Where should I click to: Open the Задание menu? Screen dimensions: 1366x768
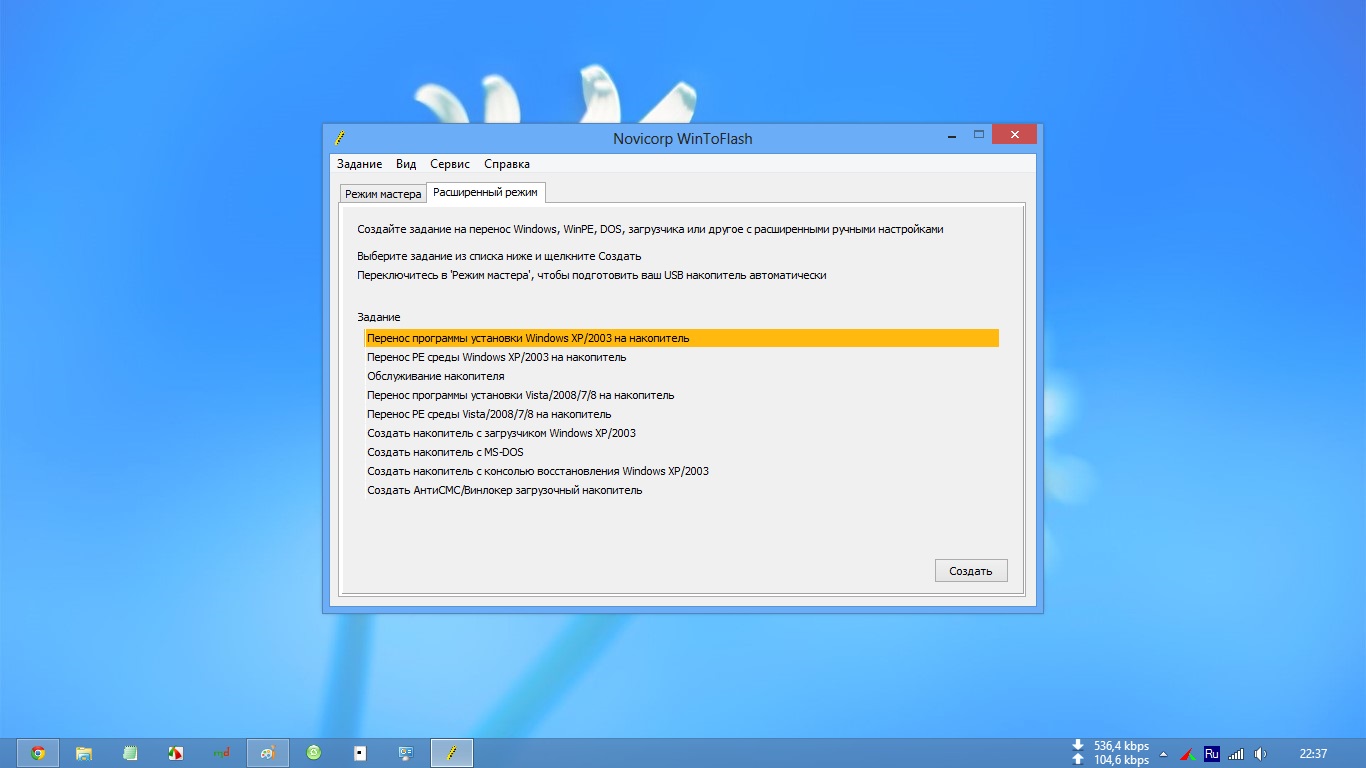click(359, 164)
